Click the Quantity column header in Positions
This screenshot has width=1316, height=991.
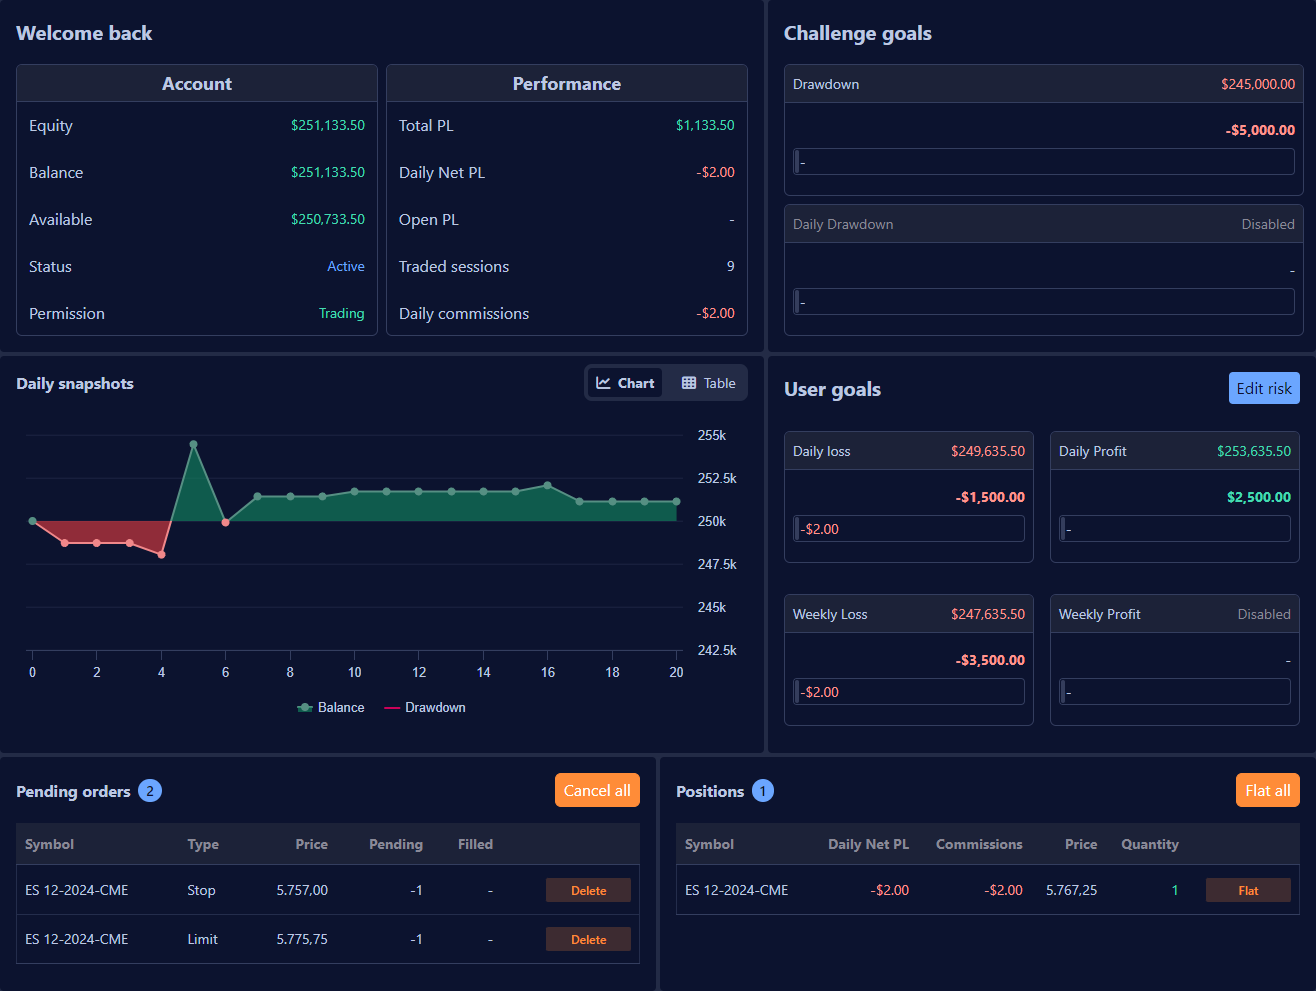(1150, 844)
